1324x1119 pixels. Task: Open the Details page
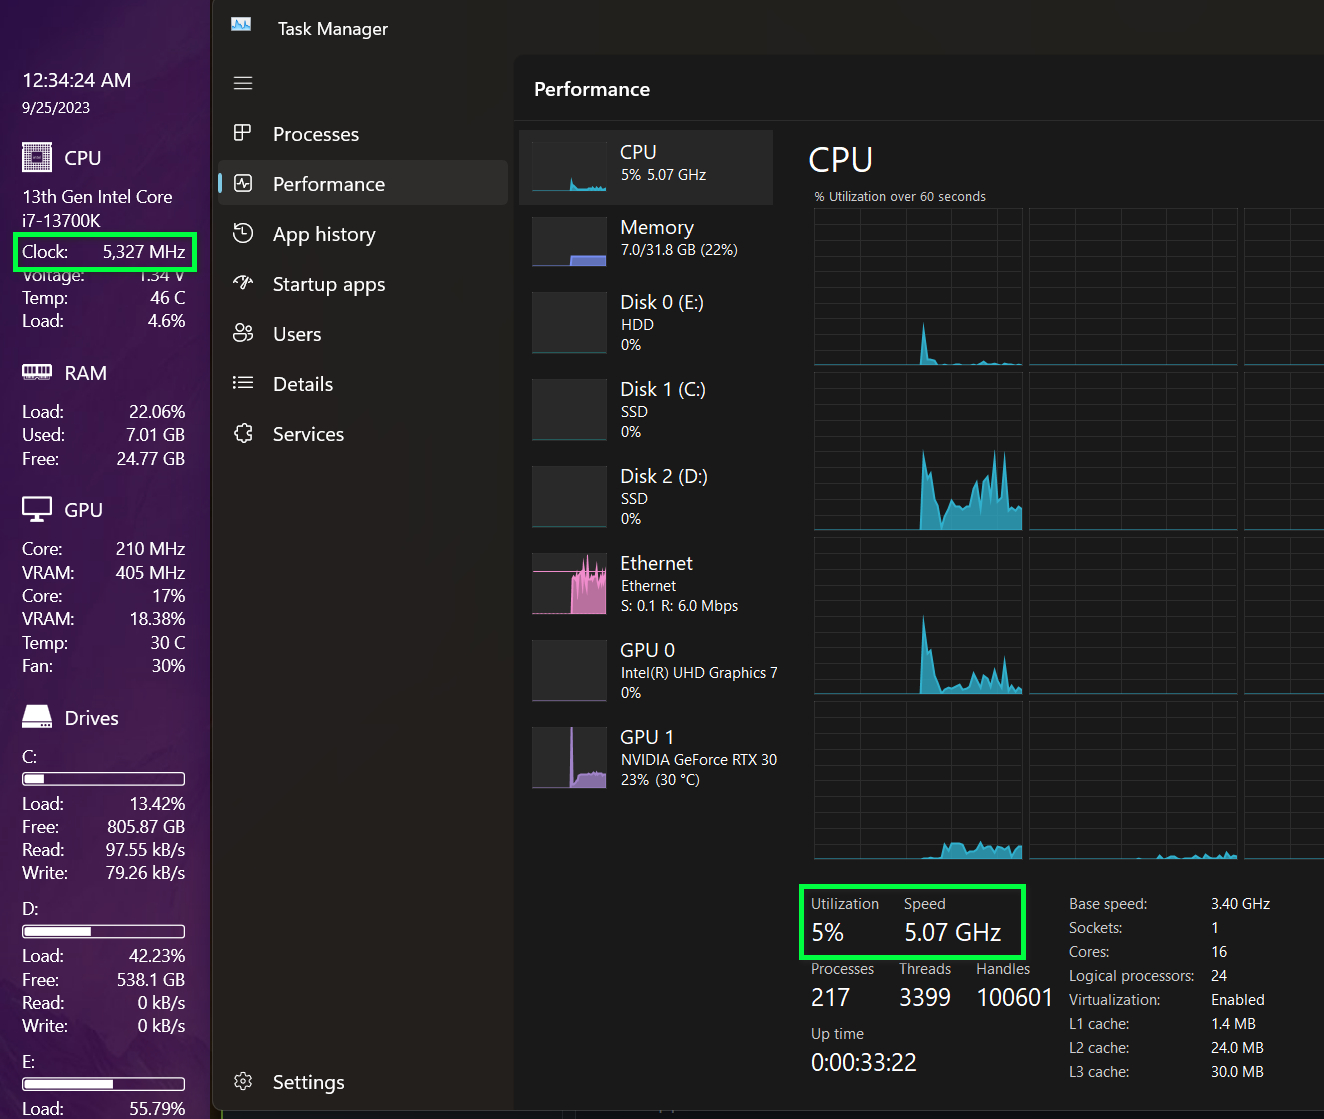[x=302, y=383]
